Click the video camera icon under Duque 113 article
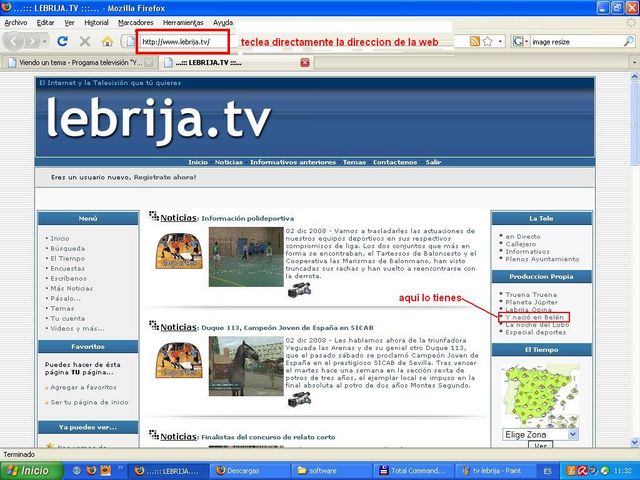This screenshot has width=640, height=480. click(x=299, y=399)
